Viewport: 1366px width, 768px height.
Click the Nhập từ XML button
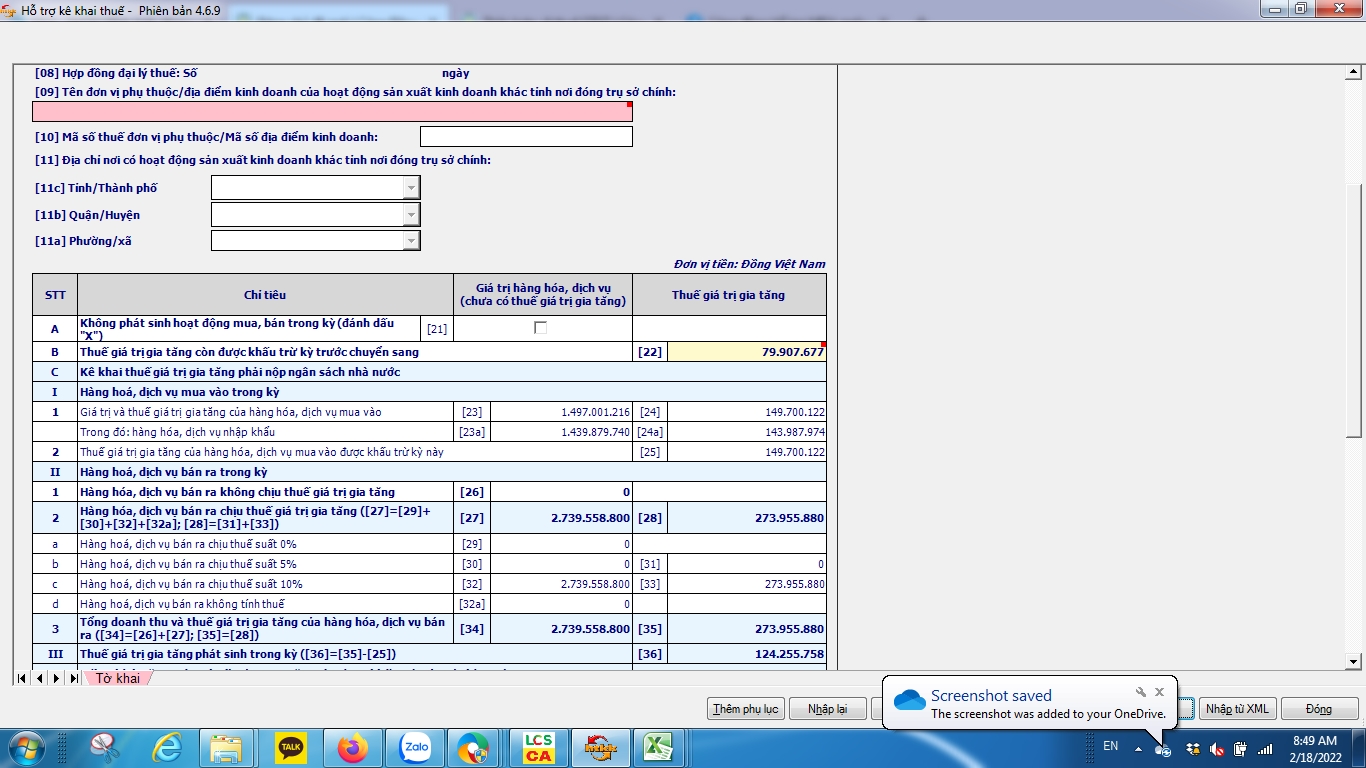pyautogui.click(x=1237, y=709)
